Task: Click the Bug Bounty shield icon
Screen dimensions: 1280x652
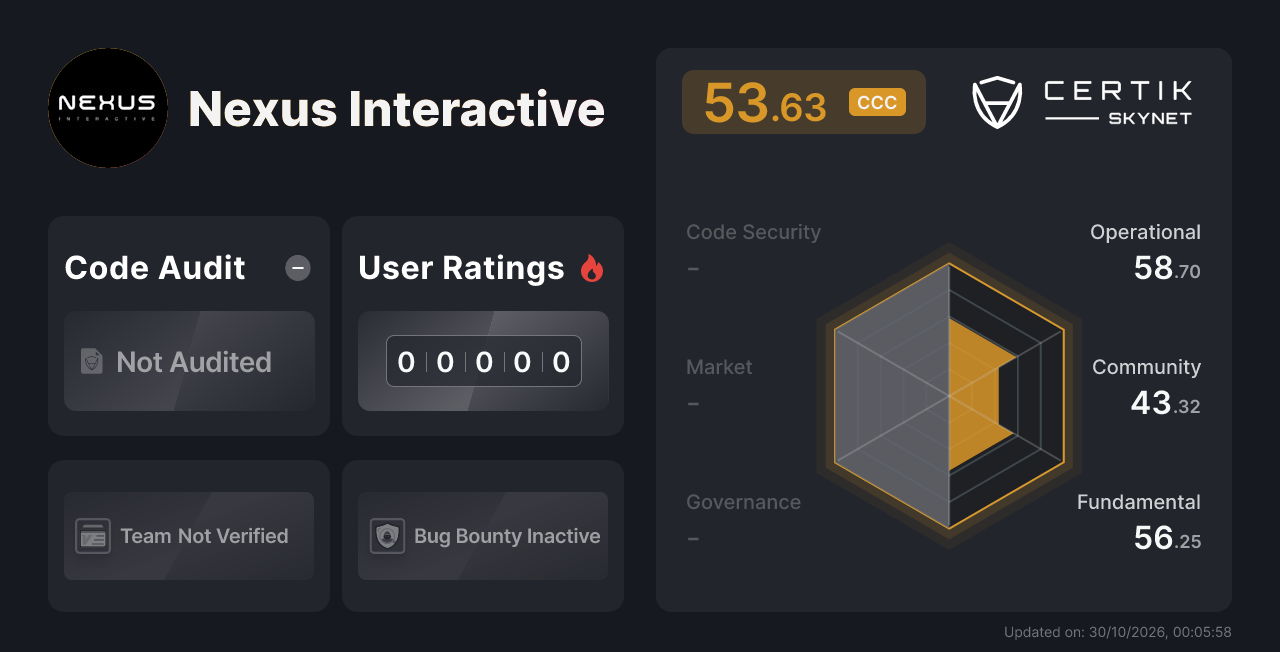Action: pyautogui.click(x=387, y=536)
